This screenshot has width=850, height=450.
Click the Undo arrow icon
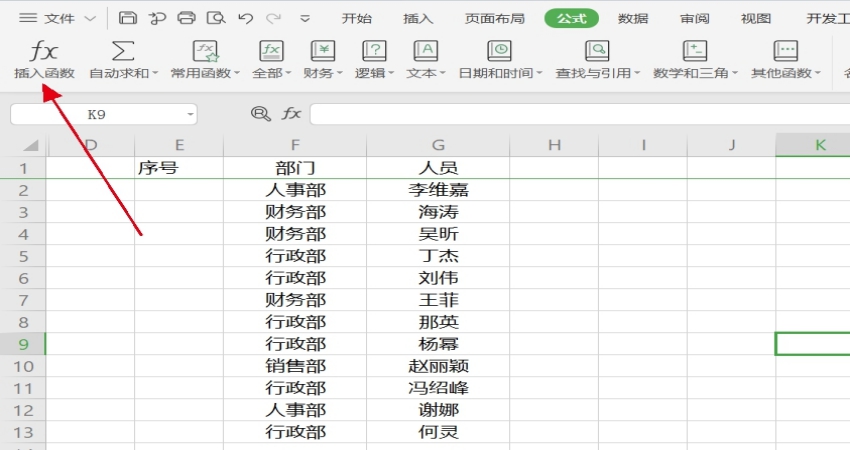click(245, 18)
